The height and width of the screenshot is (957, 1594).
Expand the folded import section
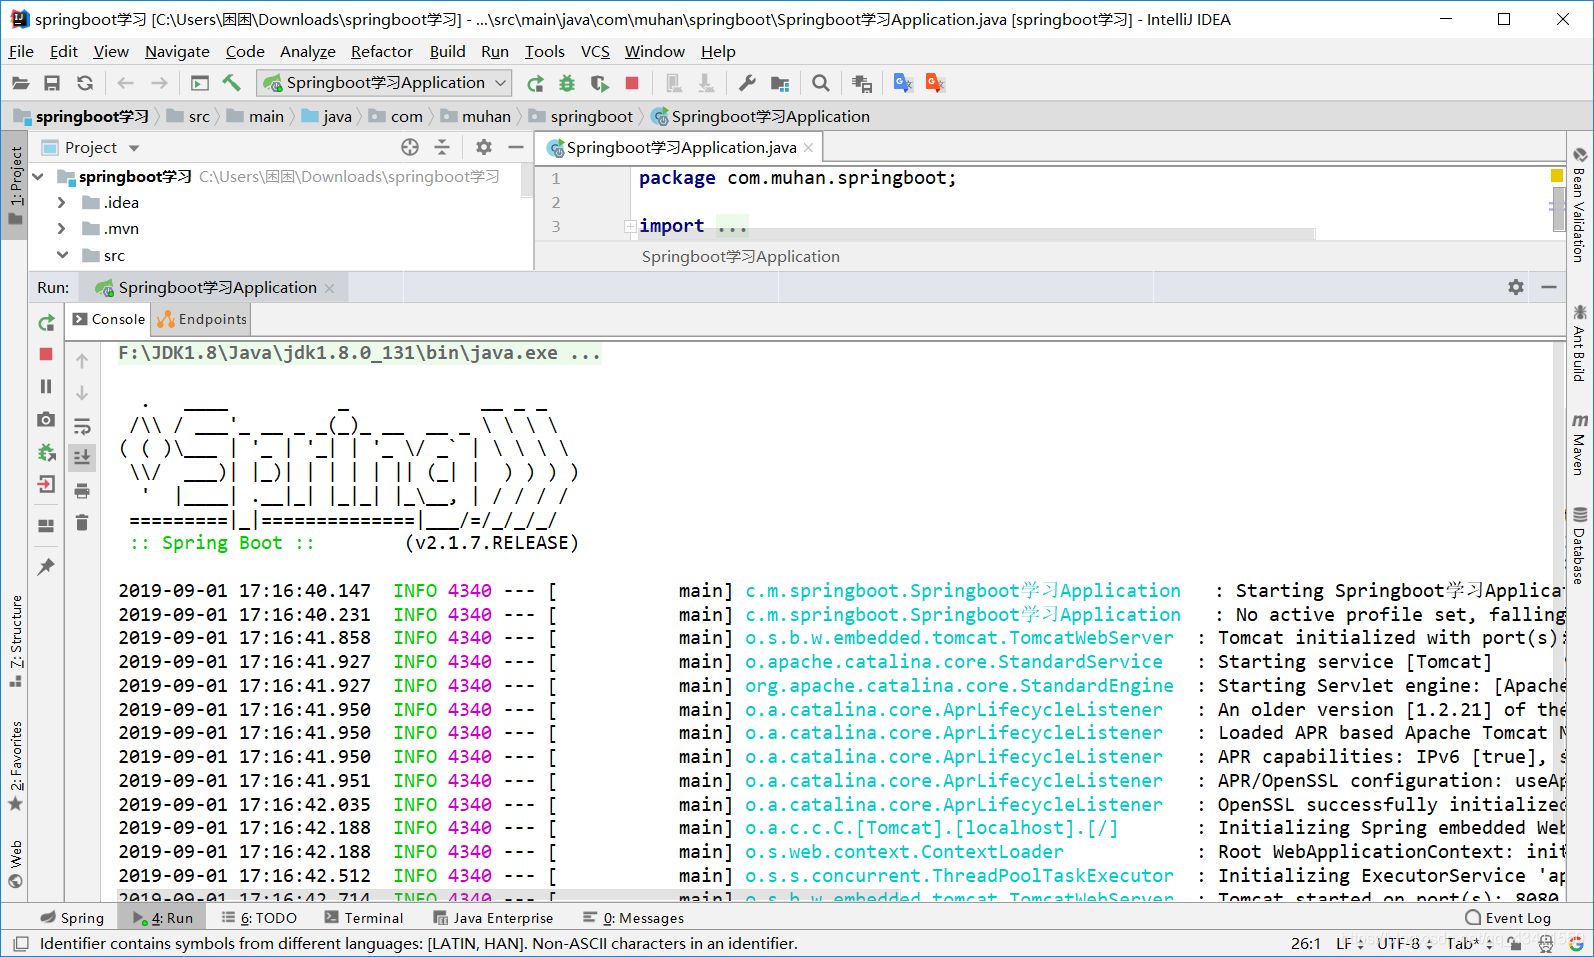[x=630, y=226]
